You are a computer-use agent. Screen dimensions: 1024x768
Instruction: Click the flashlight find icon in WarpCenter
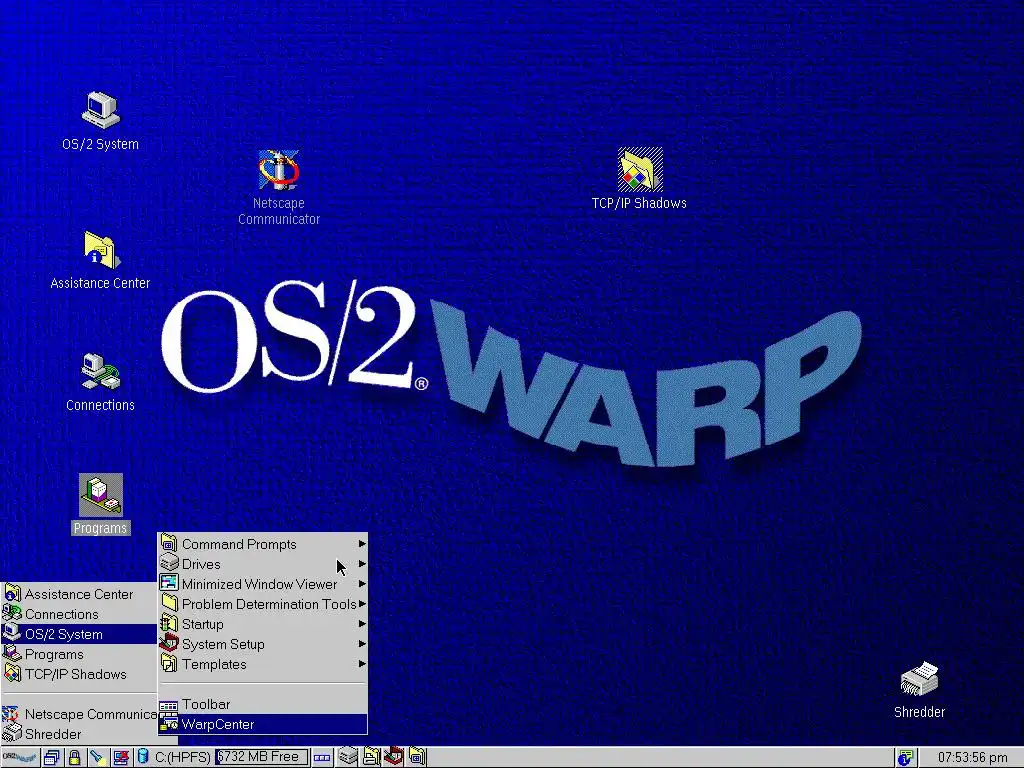tap(97, 758)
